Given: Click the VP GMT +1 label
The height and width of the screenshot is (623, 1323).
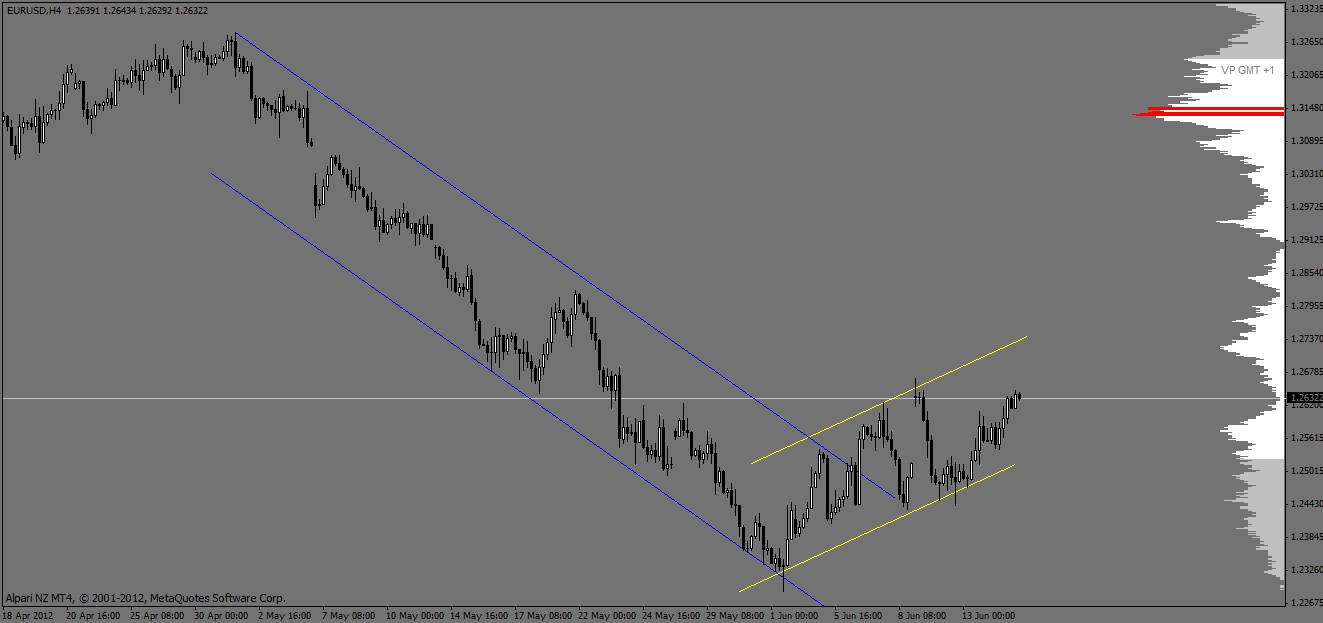Looking at the screenshot, I should click(1247, 71).
